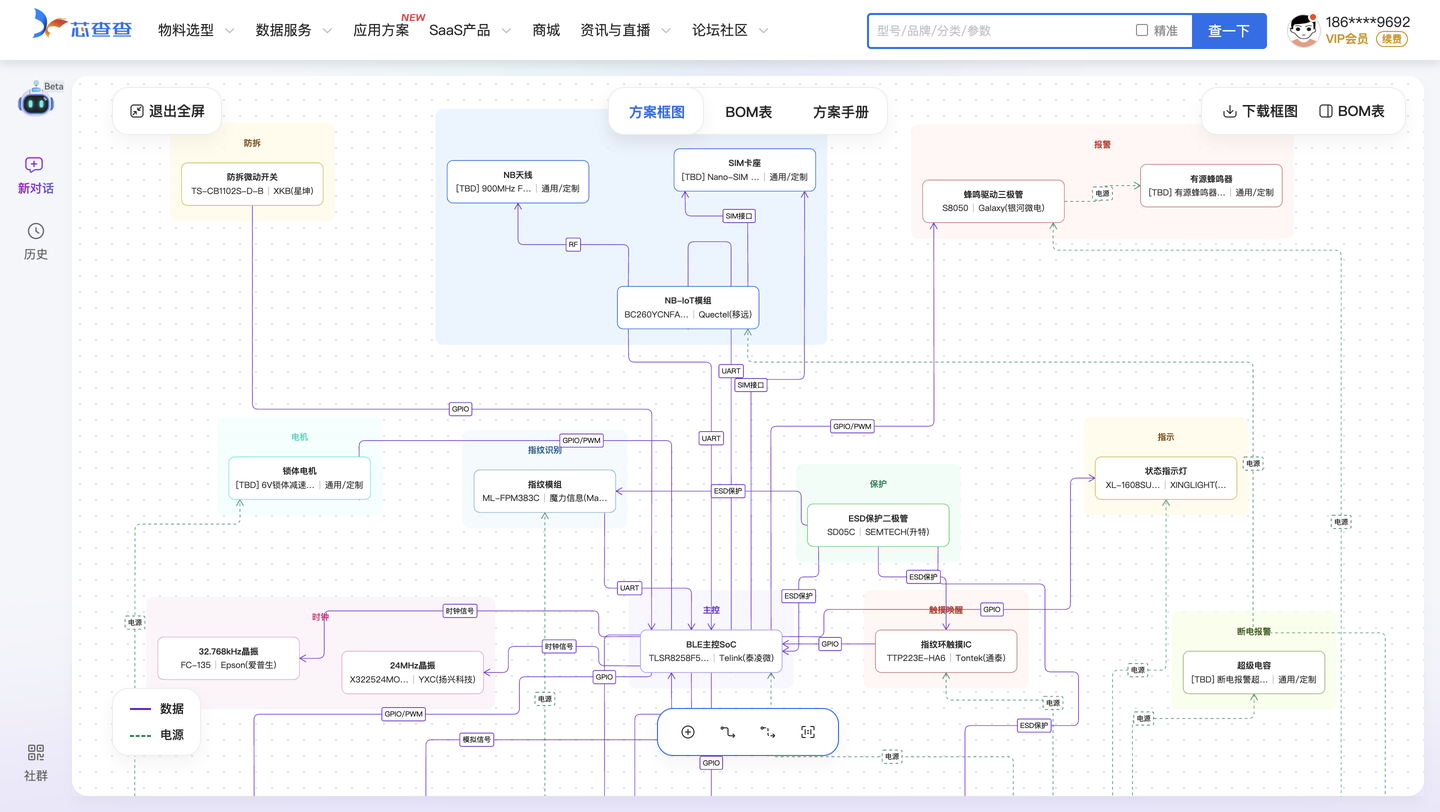Click the 芯查查 logo

tap(81, 26)
